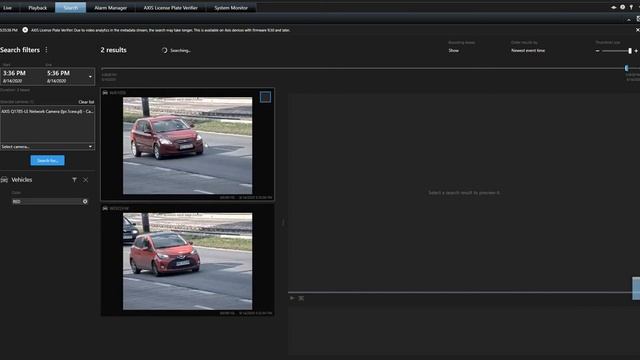Click the 3:36 PM start time
The width and height of the screenshot is (640, 360).
click(x=14, y=73)
